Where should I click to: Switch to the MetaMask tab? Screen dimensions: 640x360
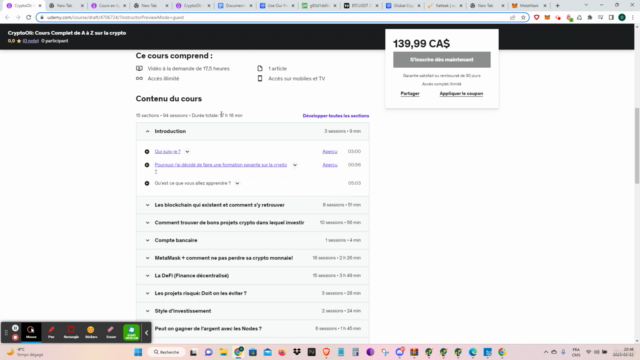pos(529,6)
